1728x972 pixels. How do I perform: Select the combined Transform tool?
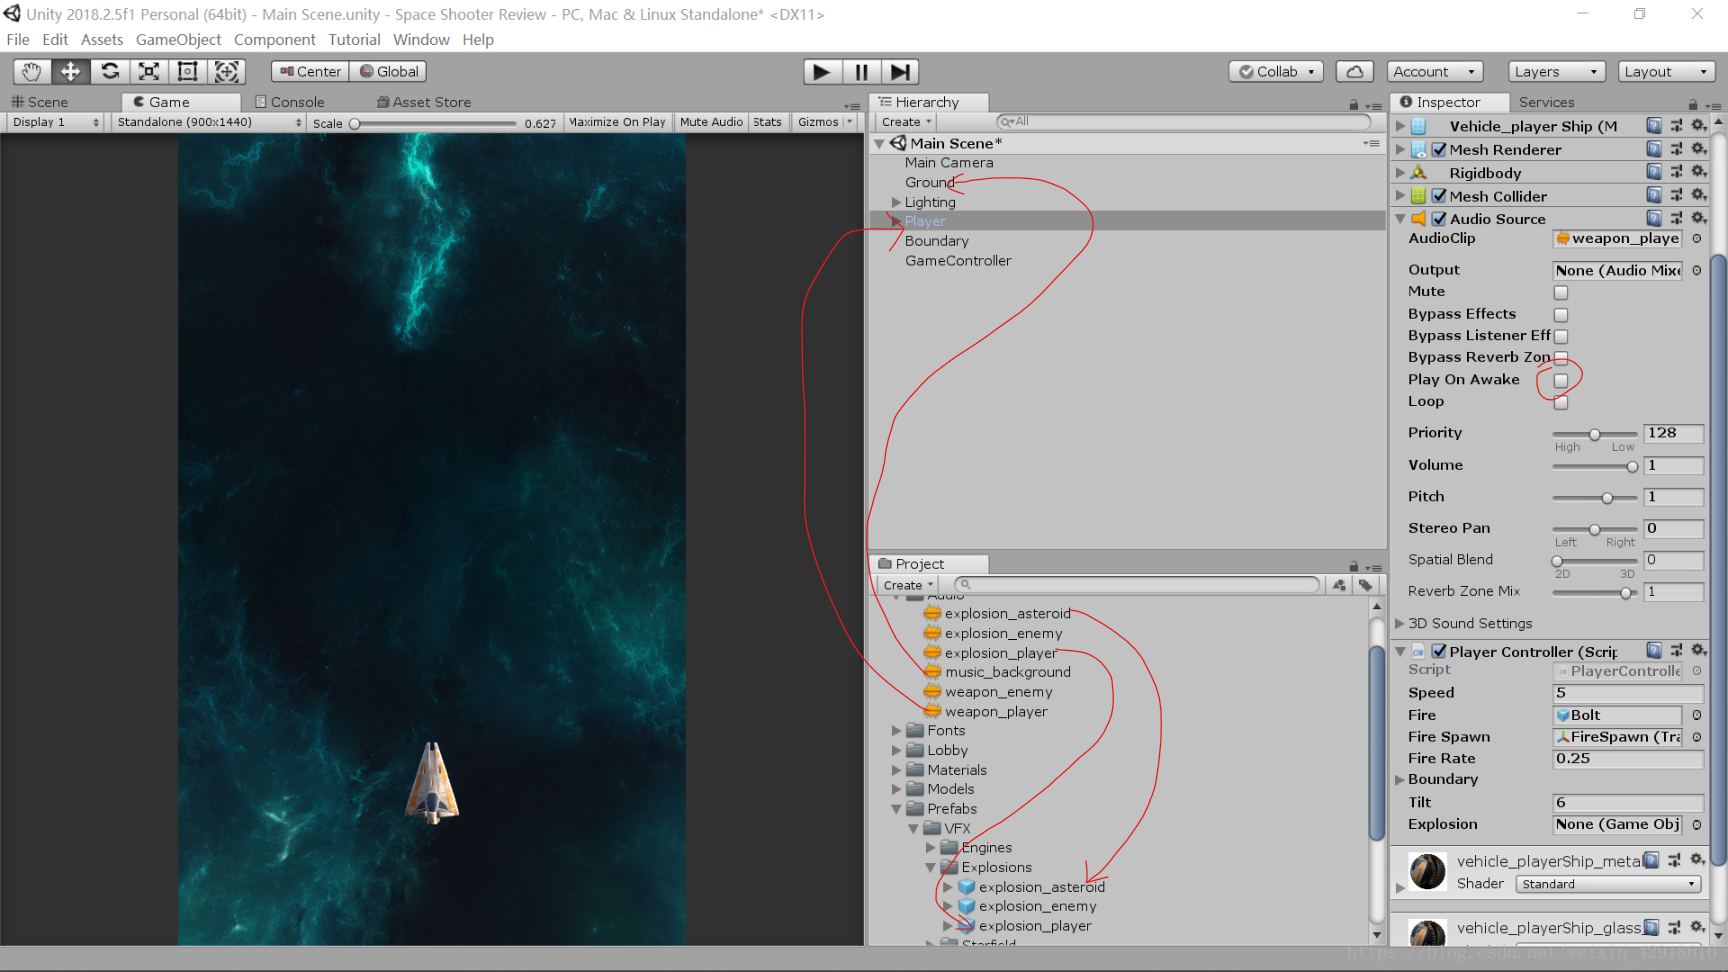[226, 72]
